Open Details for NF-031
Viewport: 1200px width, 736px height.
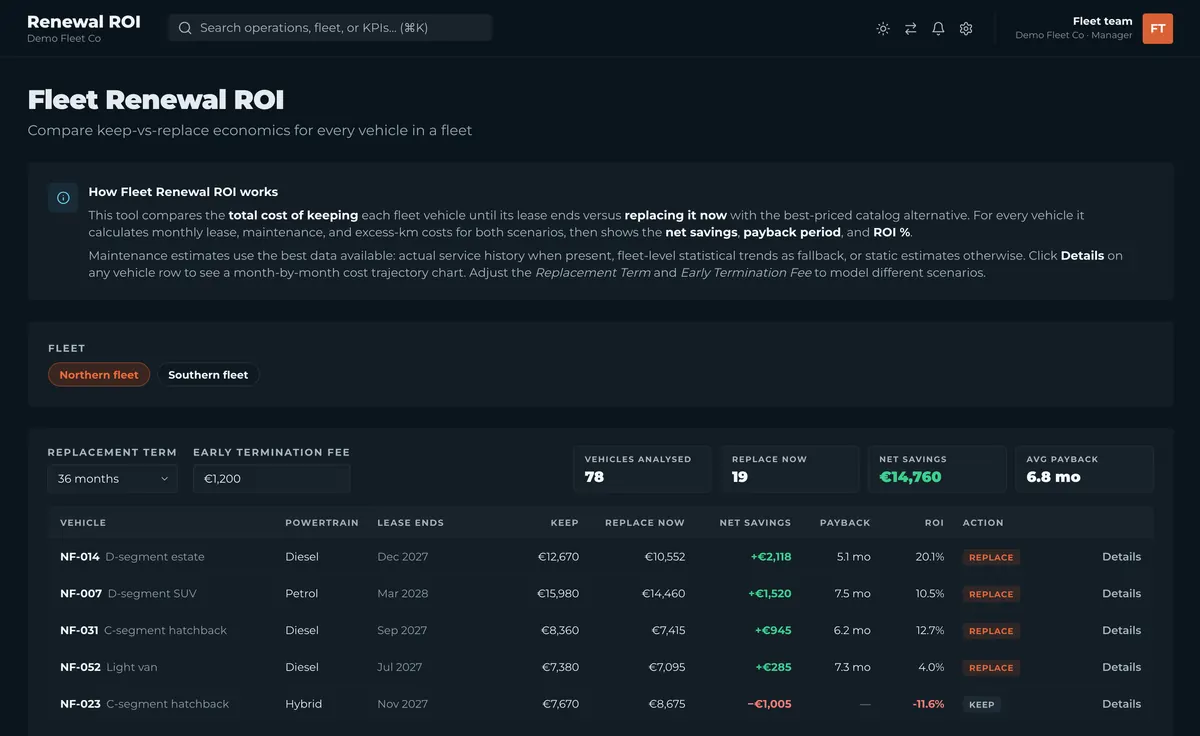(1121, 631)
